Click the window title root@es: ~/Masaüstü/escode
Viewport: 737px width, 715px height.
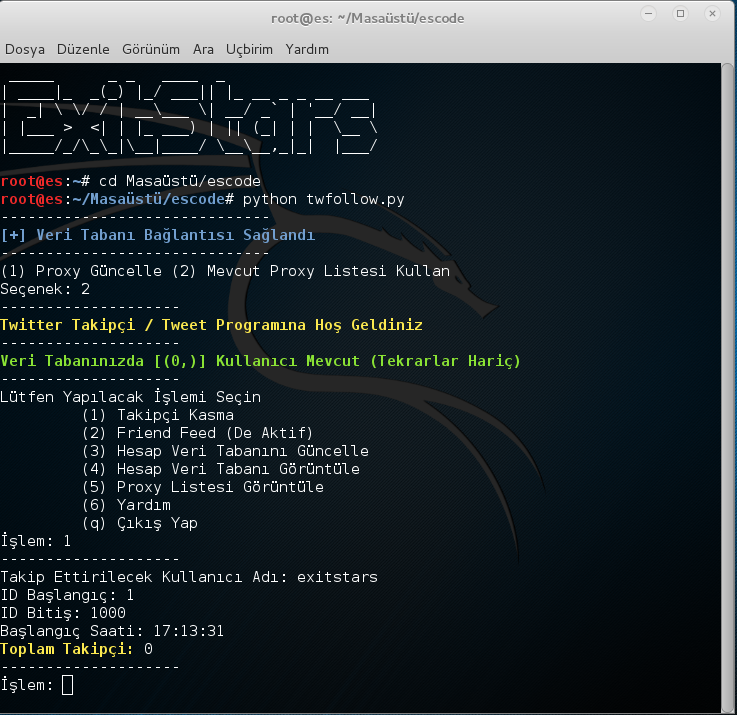[368, 18]
